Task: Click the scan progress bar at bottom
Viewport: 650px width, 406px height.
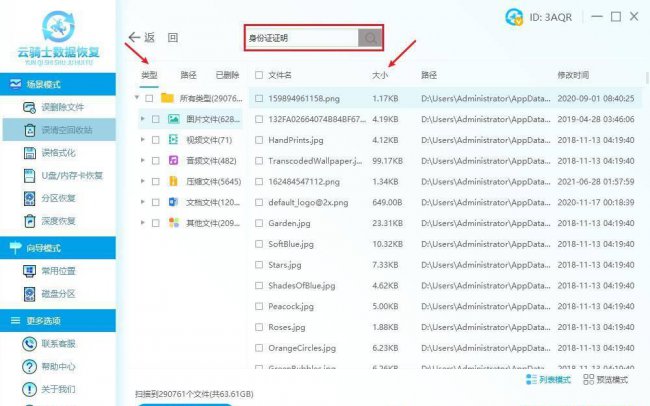Action: (184, 404)
